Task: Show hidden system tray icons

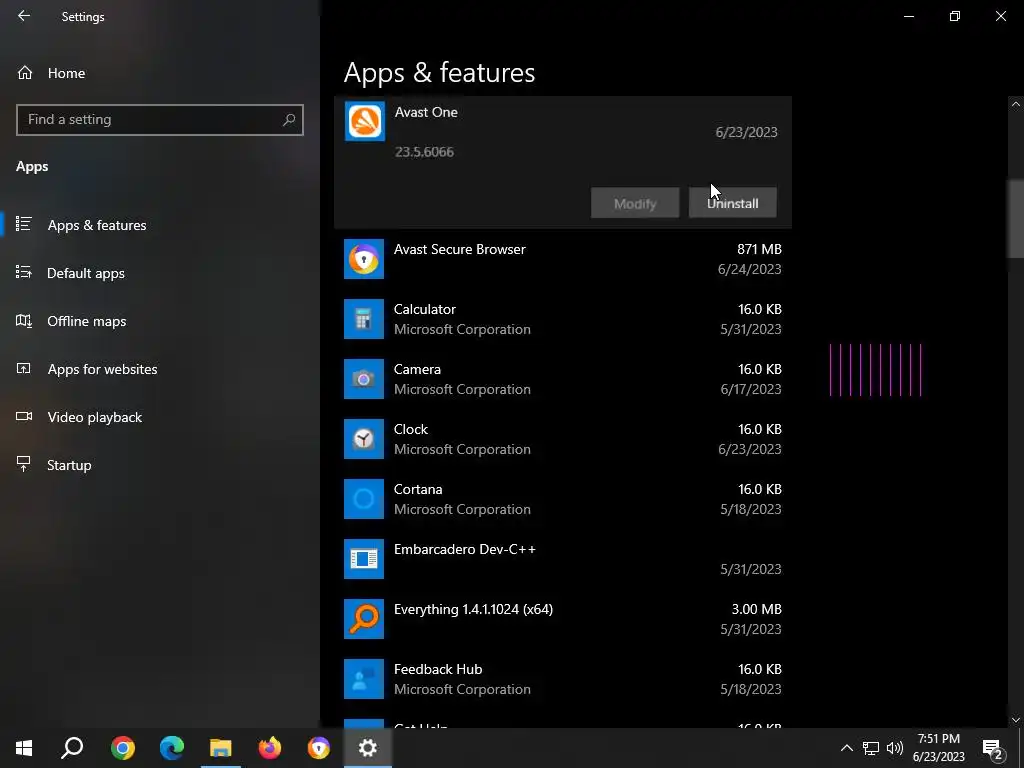Action: [x=846, y=748]
